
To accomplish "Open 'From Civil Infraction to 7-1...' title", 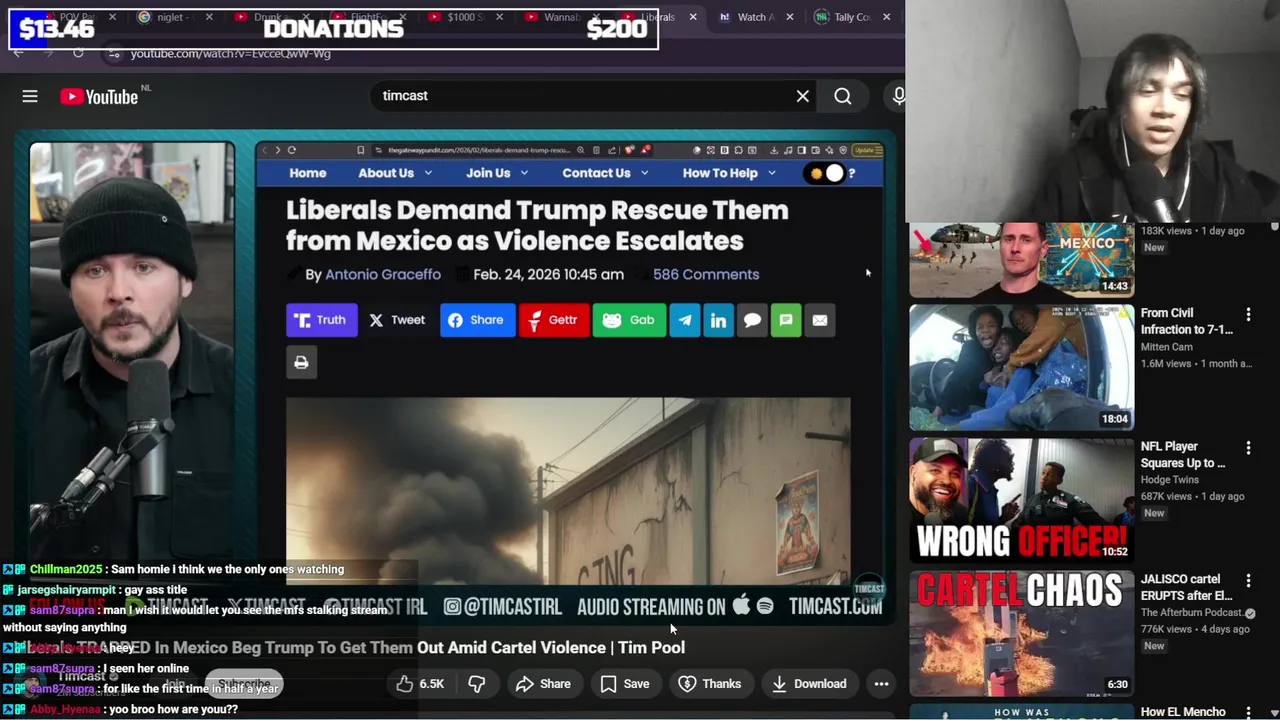I will coord(1187,321).
